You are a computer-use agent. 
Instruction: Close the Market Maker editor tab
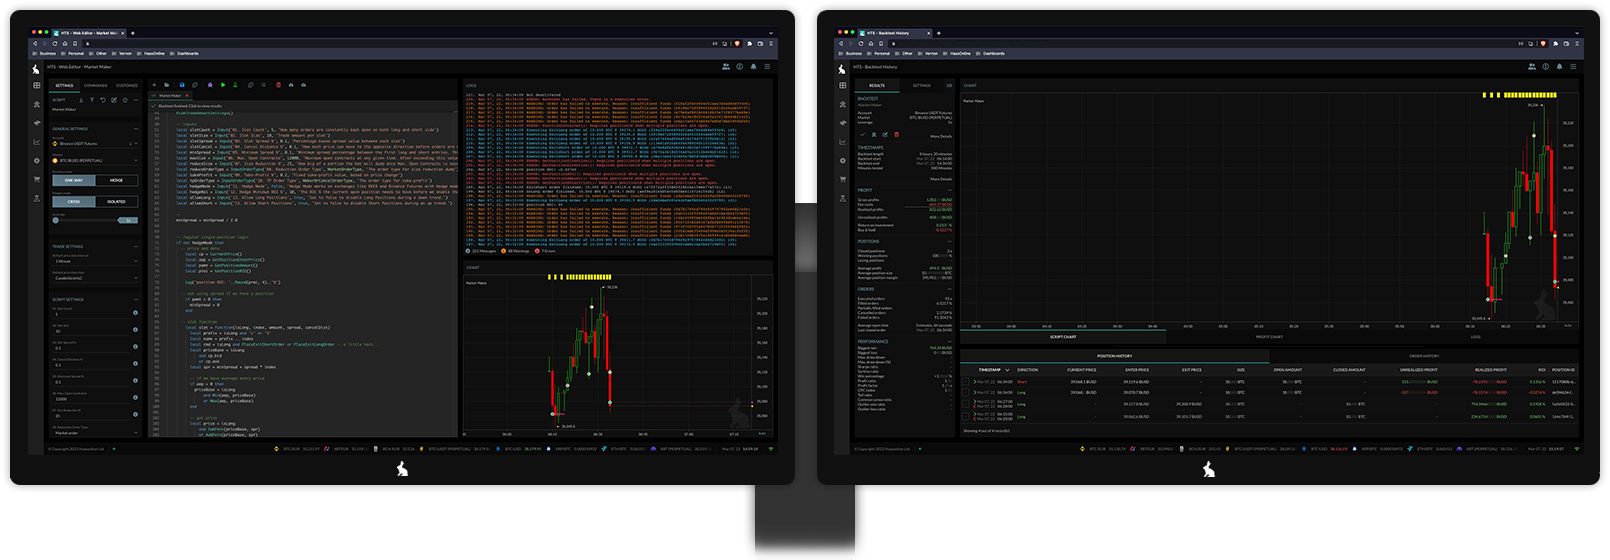coord(187,95)
